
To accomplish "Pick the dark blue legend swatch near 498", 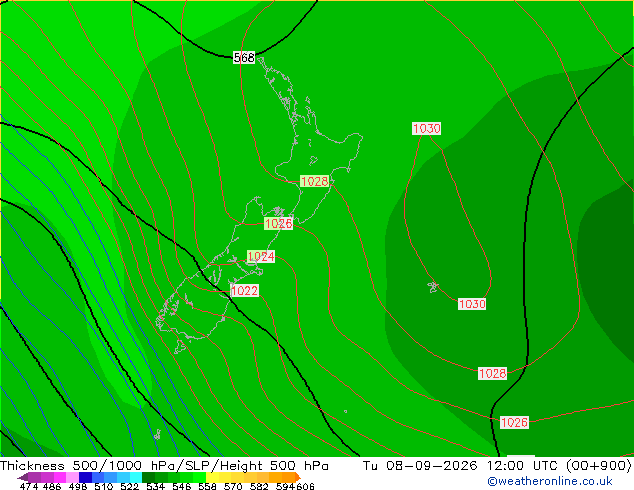I will click(85, 477).
